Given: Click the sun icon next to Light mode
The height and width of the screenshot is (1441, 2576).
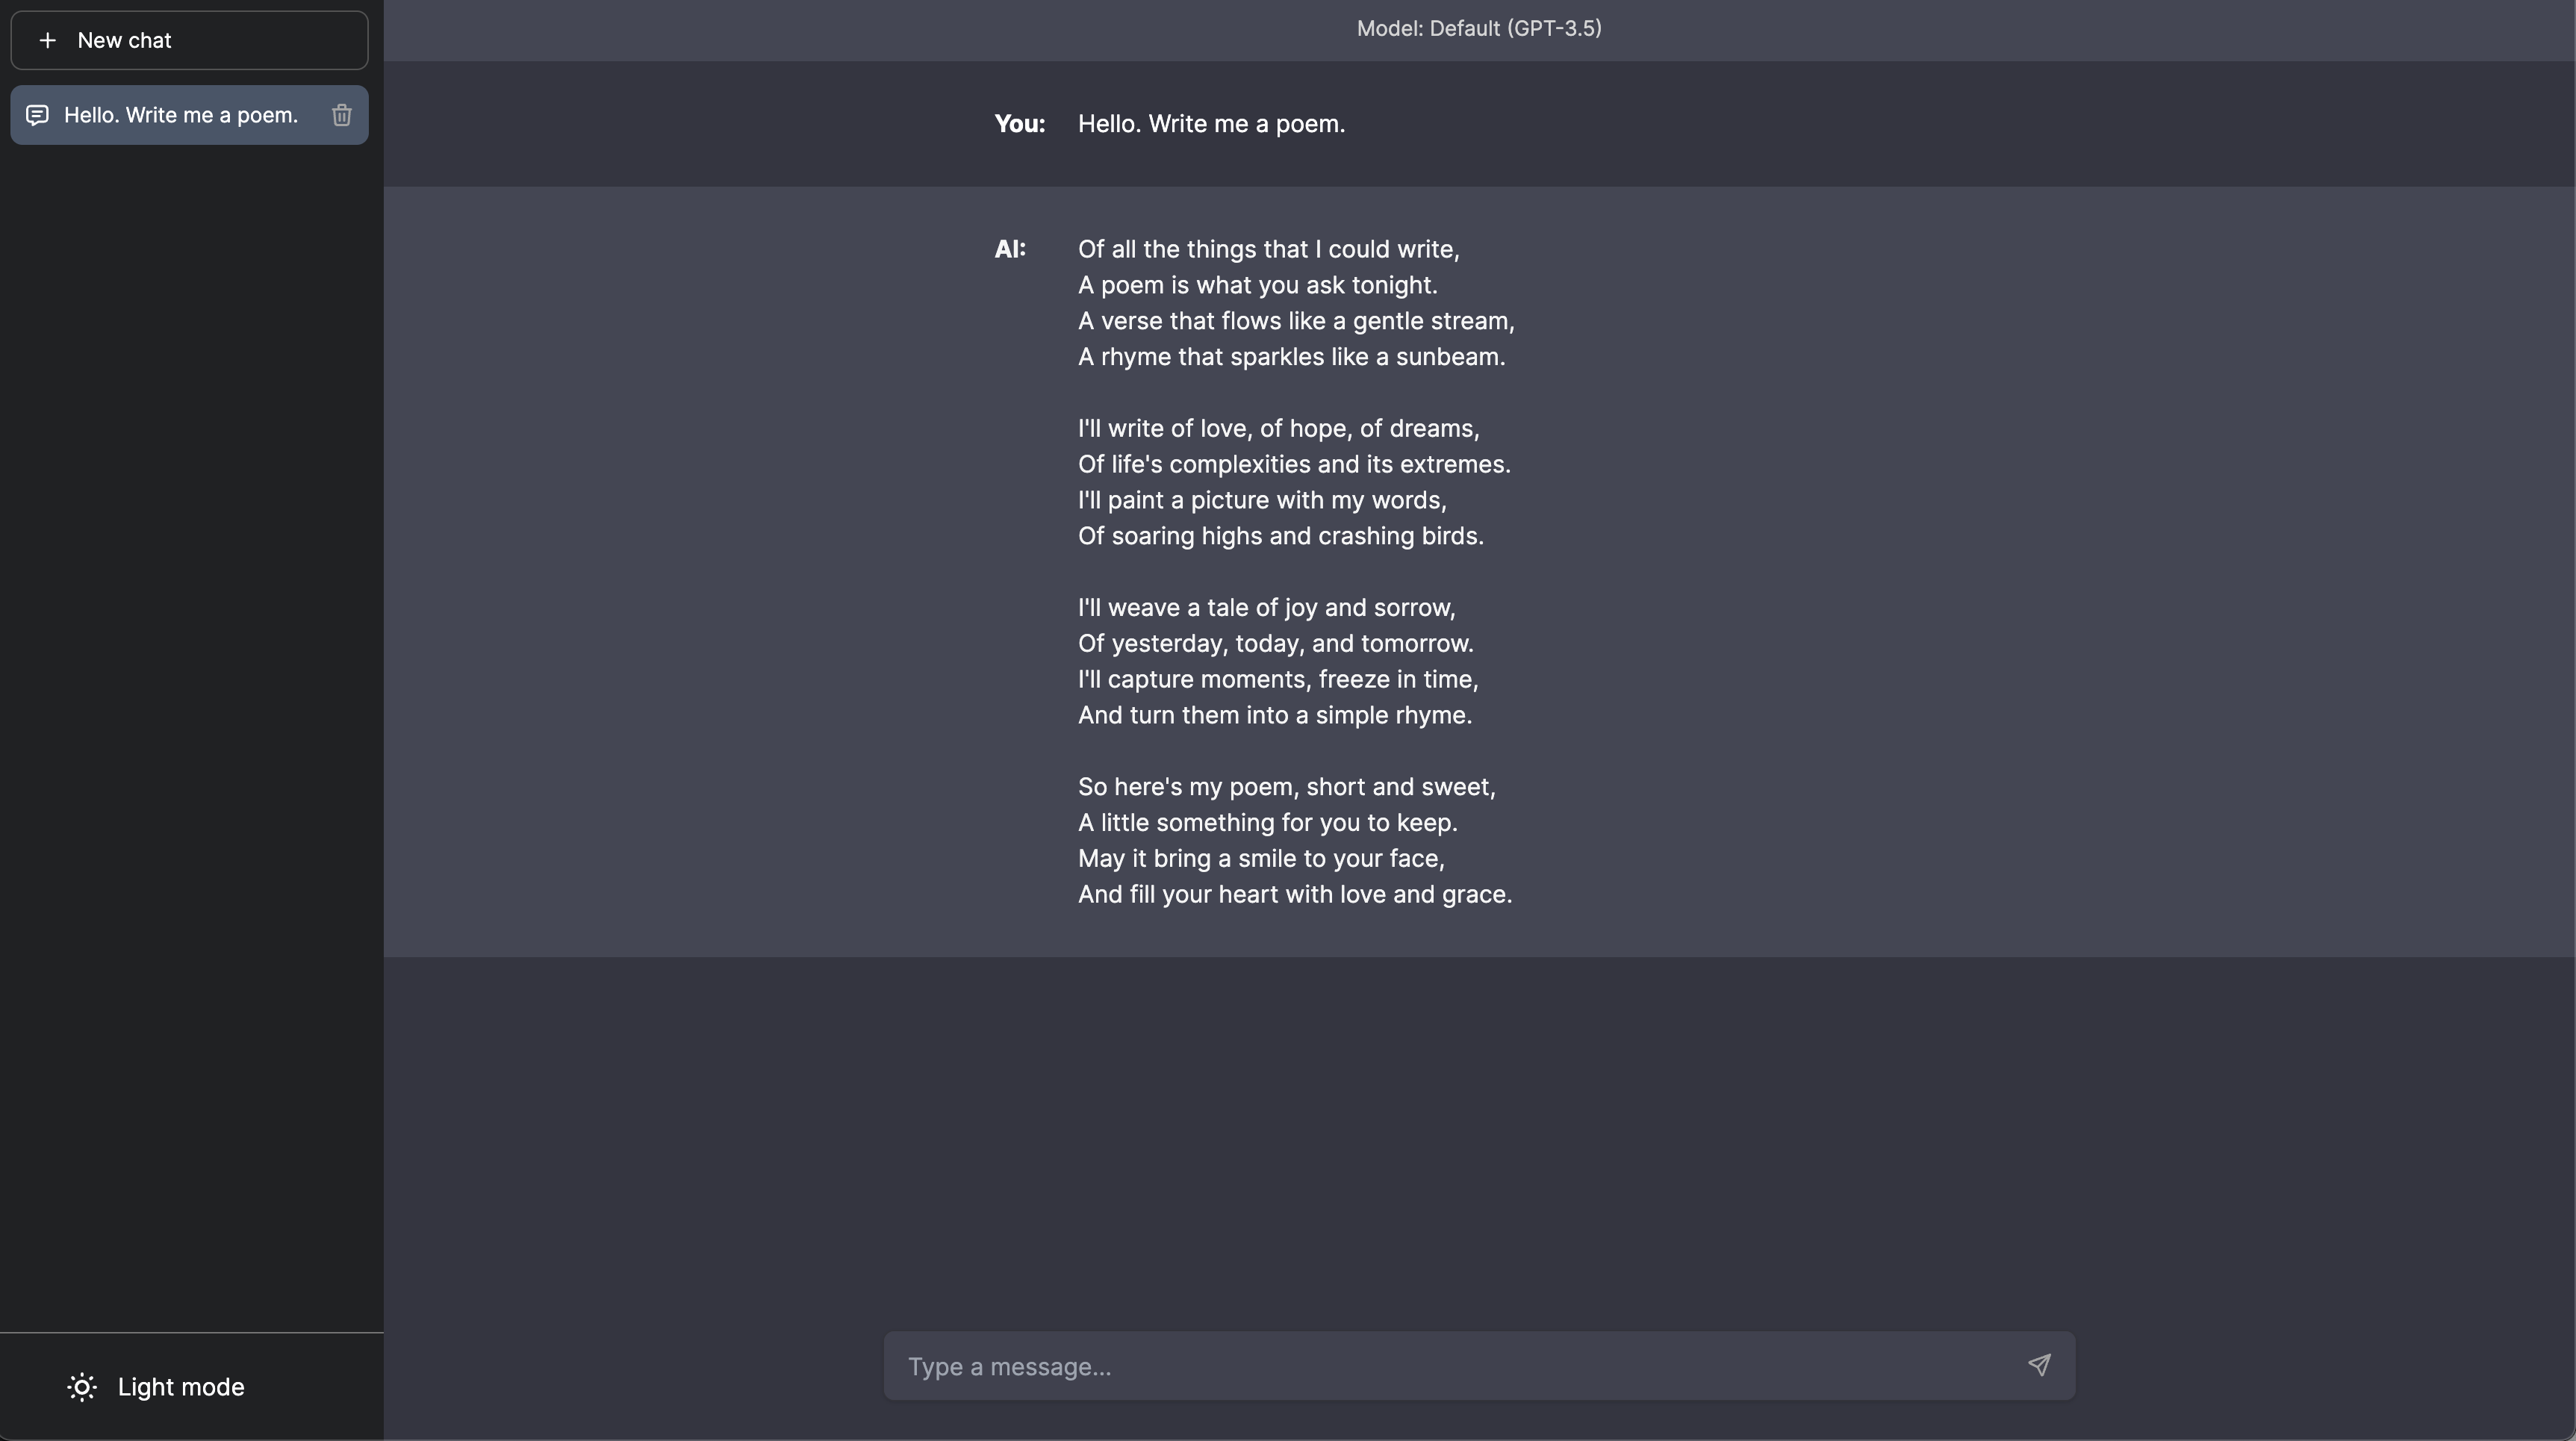Looking at the screenshot, I should 81,1387.
